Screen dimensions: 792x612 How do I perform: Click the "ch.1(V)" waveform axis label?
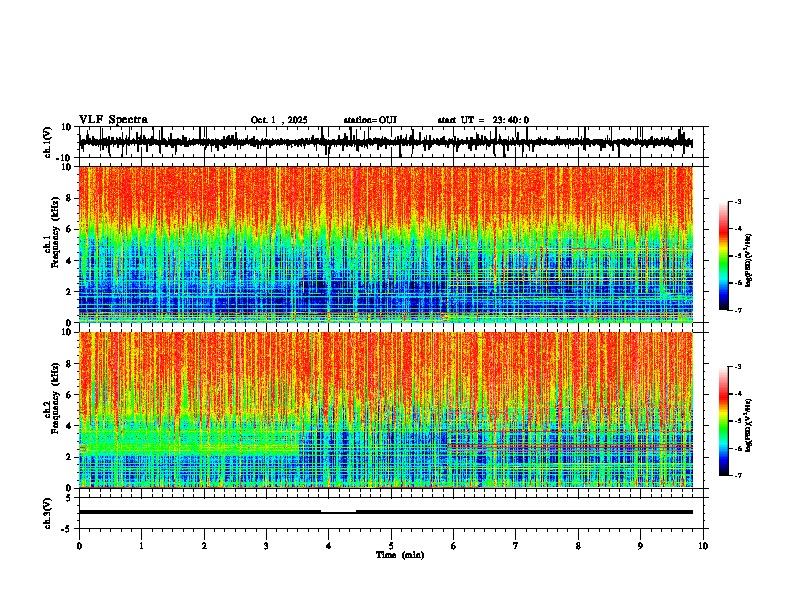[48, 142]
